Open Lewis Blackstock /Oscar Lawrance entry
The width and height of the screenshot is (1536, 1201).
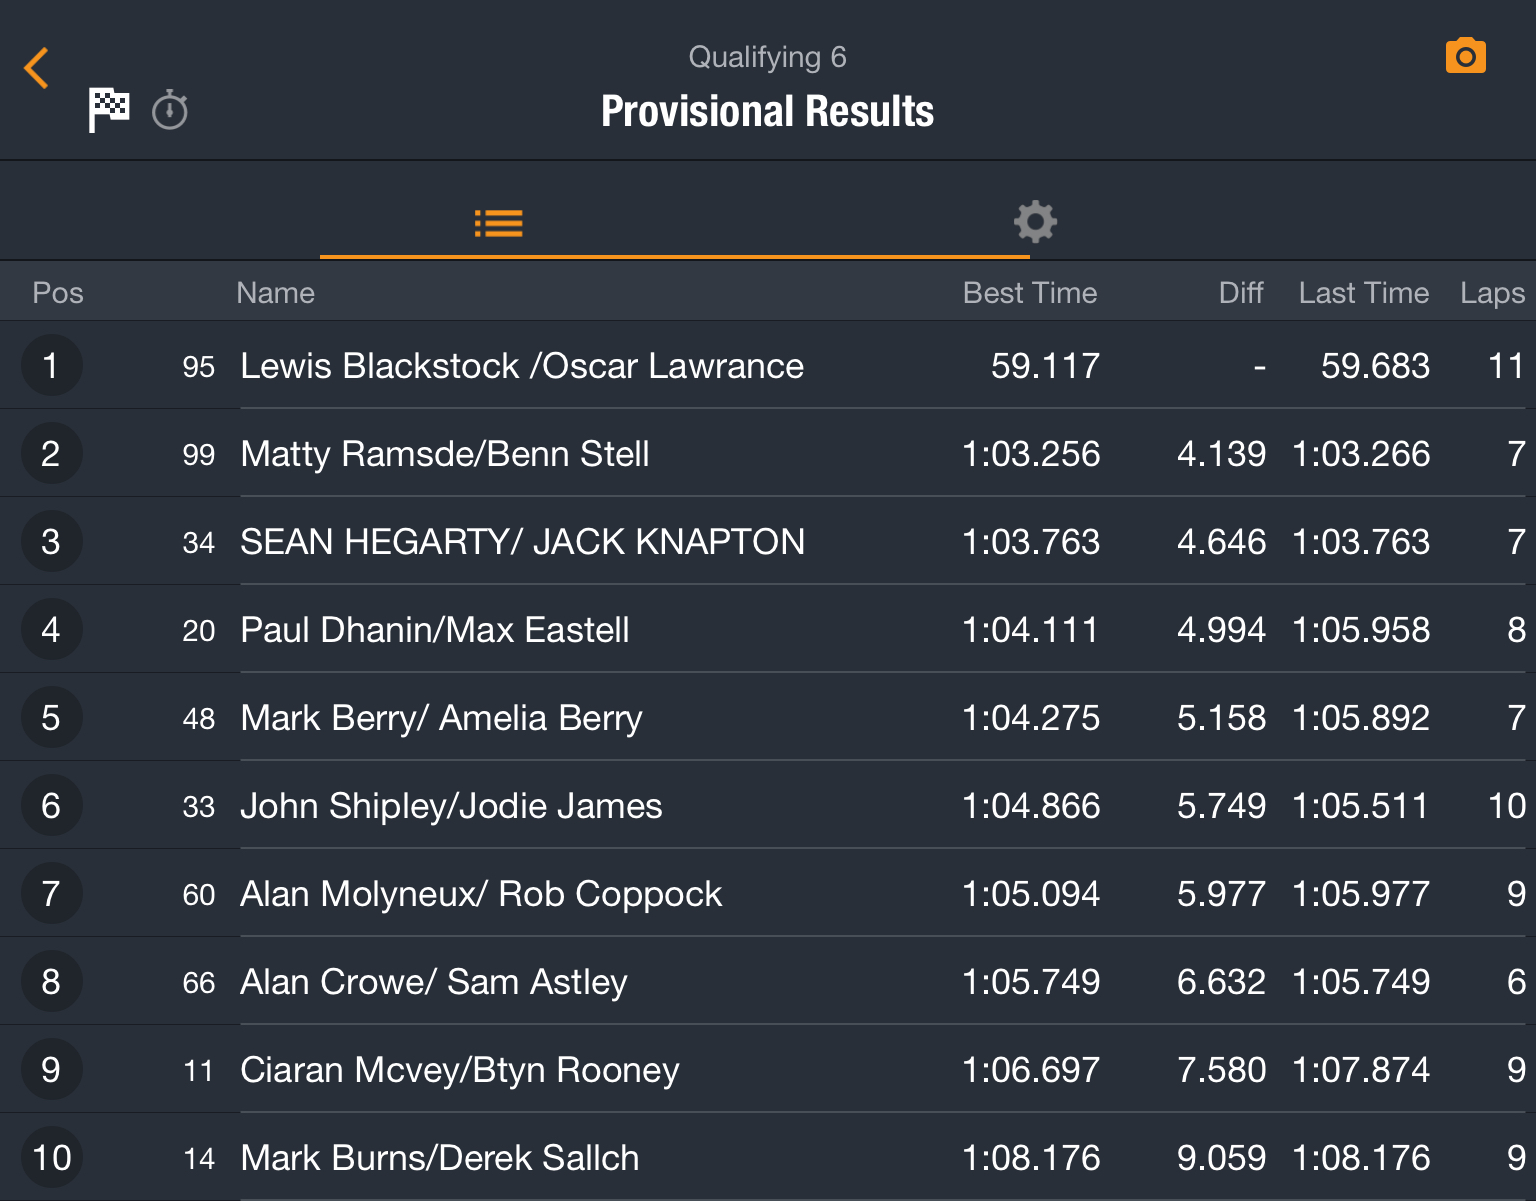[x=768, y=366]
